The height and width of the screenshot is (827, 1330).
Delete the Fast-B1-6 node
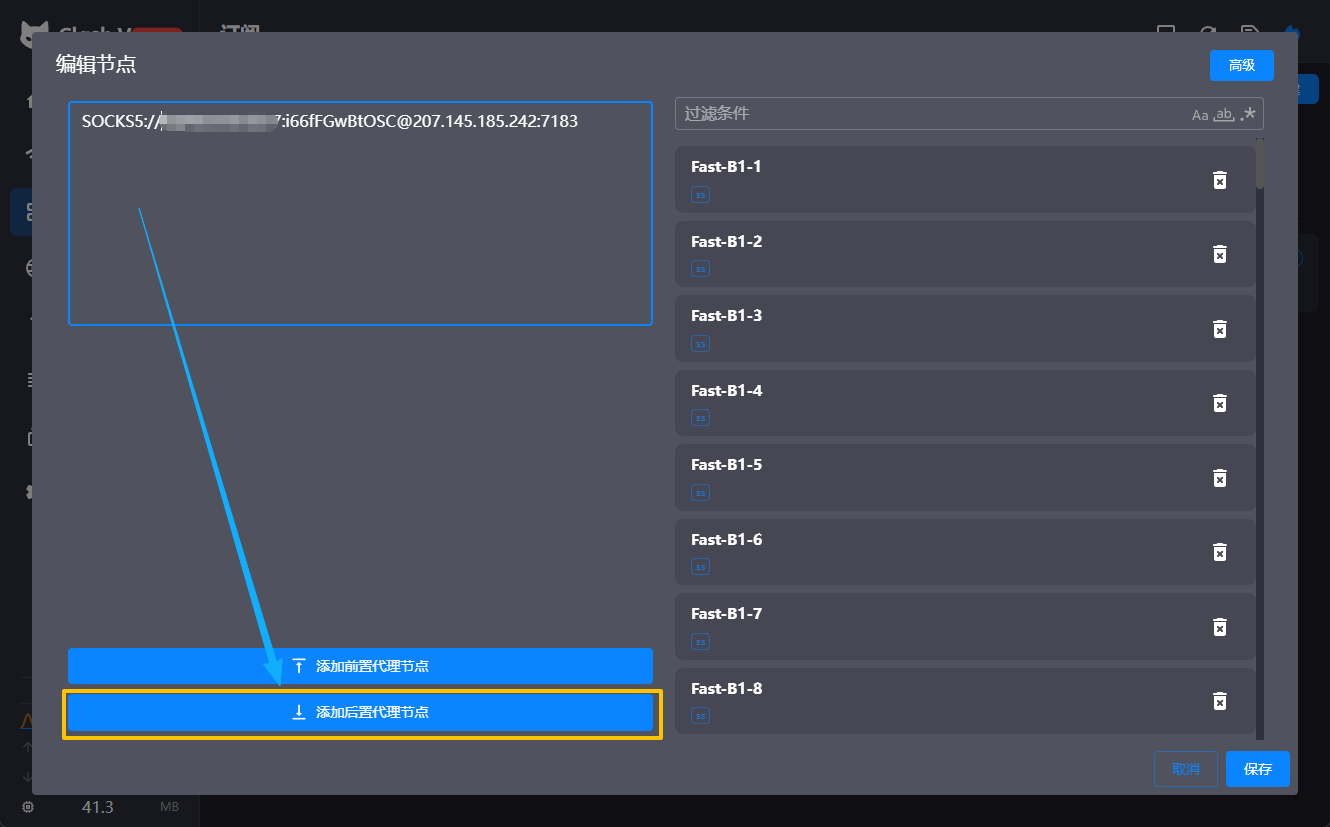click(x=1220, y=552)
